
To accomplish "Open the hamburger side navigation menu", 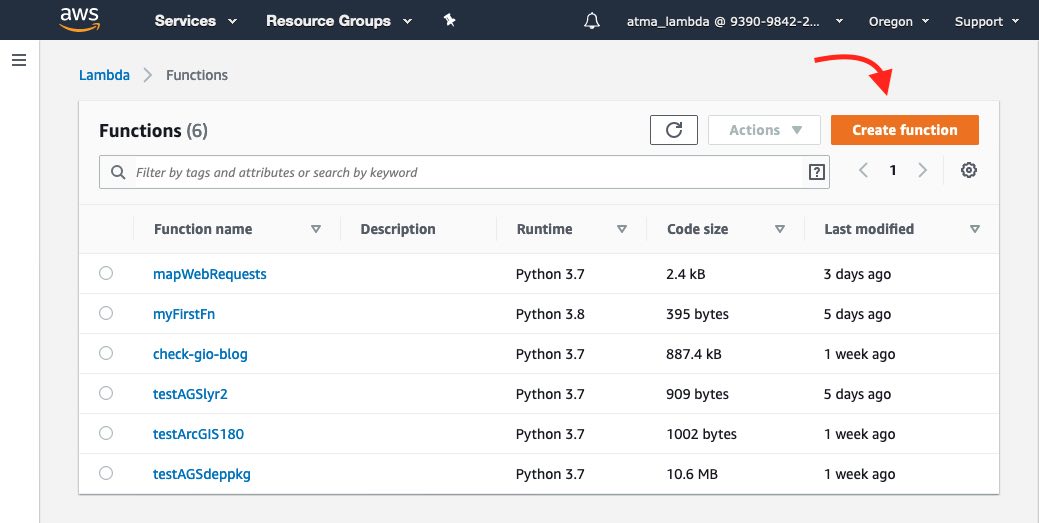I will [x=19, y=60].
